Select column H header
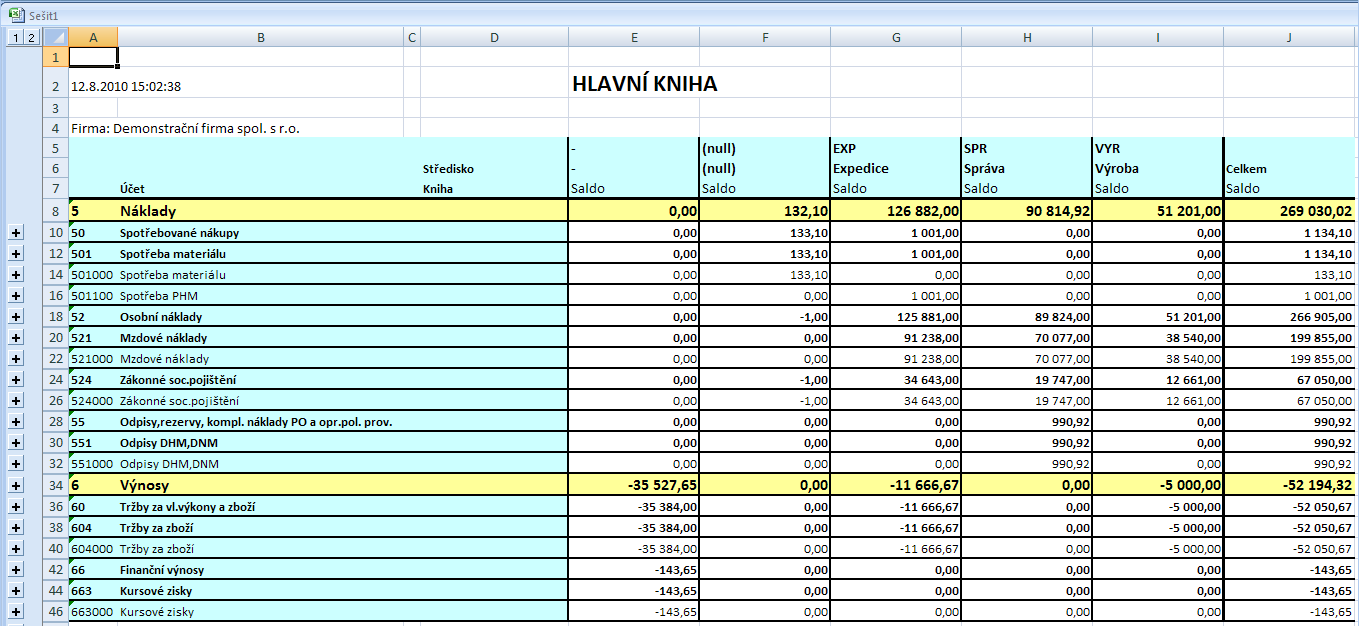This screenshot has width=1359, height=626. 1027,38
